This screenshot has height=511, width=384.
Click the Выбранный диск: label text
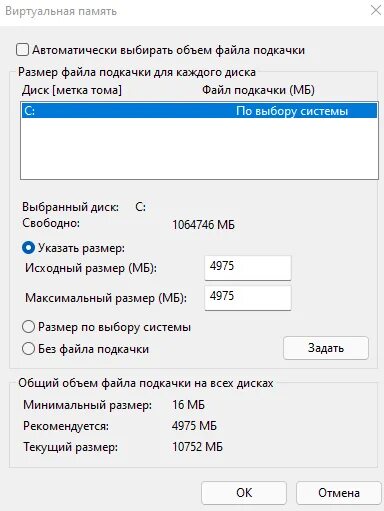point(70,207)
